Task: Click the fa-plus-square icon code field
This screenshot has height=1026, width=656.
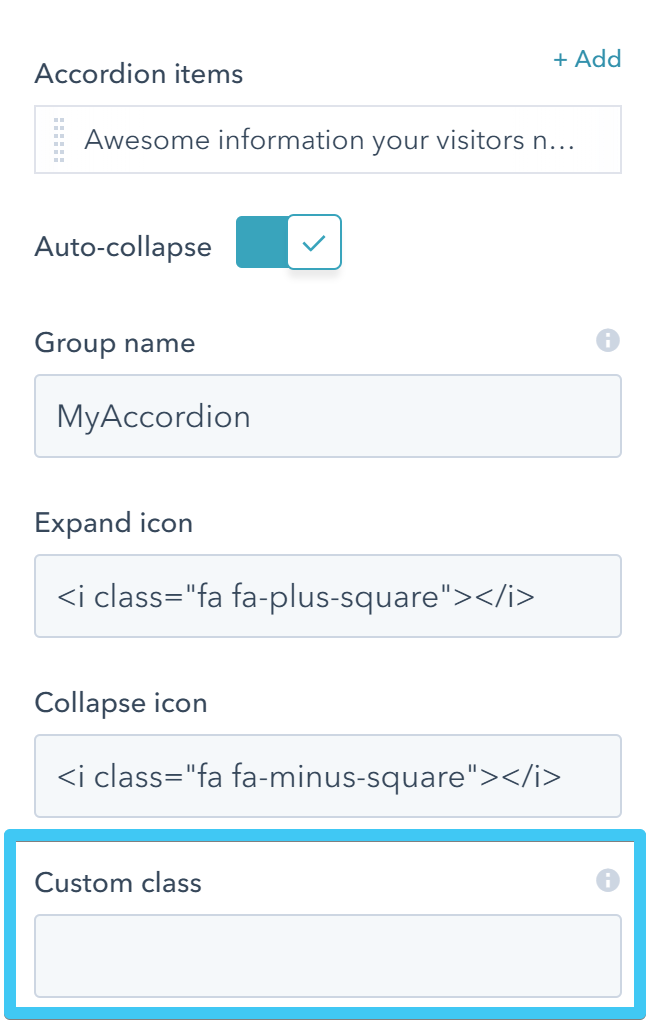Action: pos(328,595)
